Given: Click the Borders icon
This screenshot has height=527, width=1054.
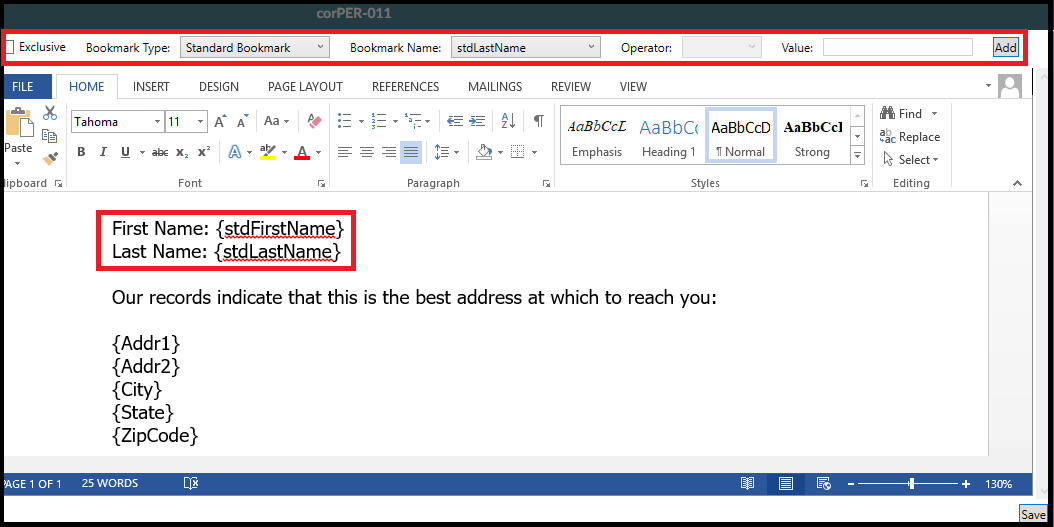Looking at the screenshot, I should pyautogui.click(x=518, y=153).
